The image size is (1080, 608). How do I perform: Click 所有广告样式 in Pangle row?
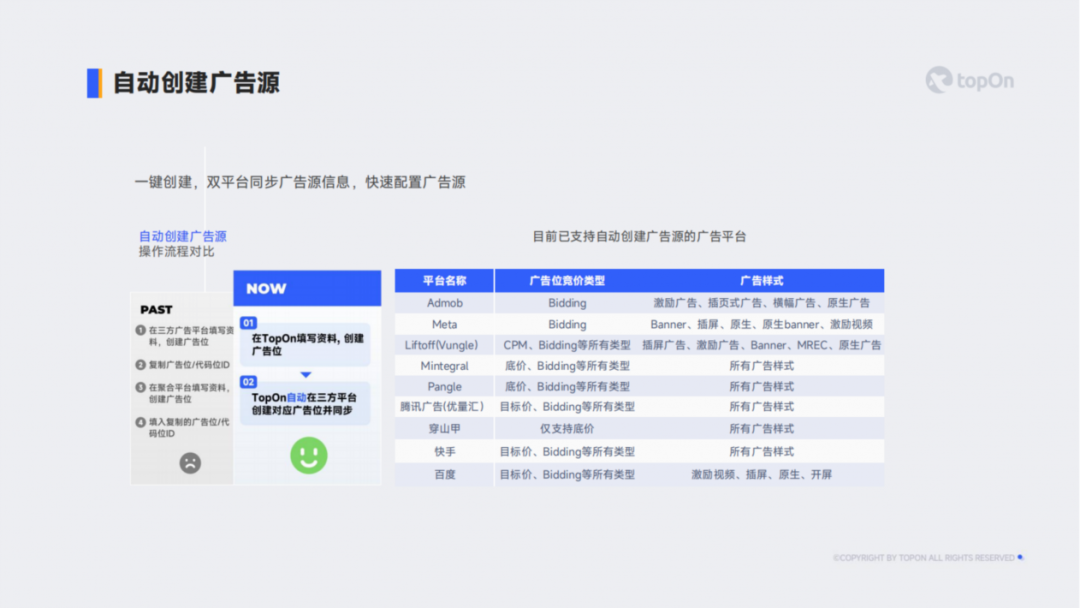tap(761, 386)
